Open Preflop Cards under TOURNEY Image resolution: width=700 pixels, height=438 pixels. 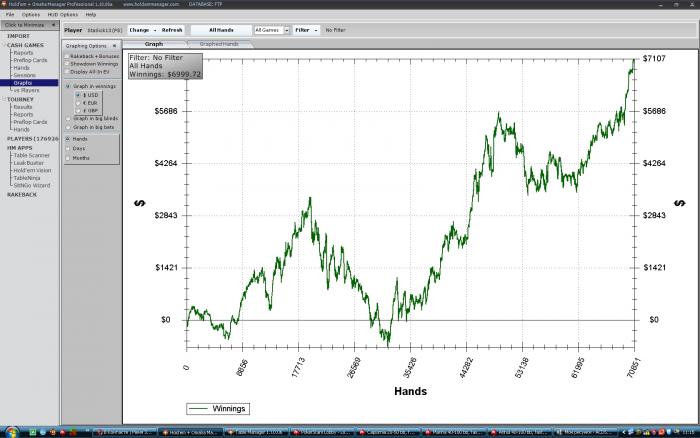pos(30,122)
